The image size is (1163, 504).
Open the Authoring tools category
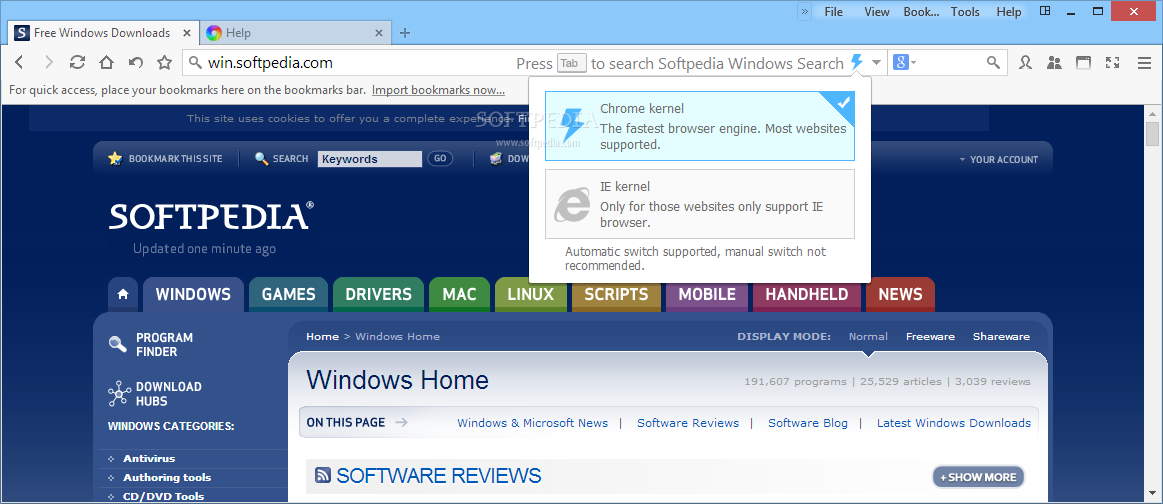point(167,478)
